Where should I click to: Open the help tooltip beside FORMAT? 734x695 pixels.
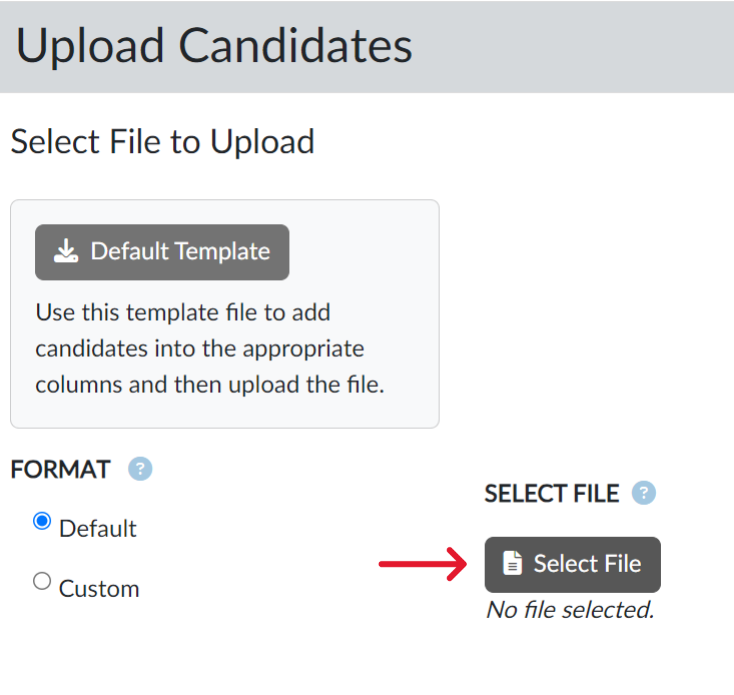tap(140, 469)
